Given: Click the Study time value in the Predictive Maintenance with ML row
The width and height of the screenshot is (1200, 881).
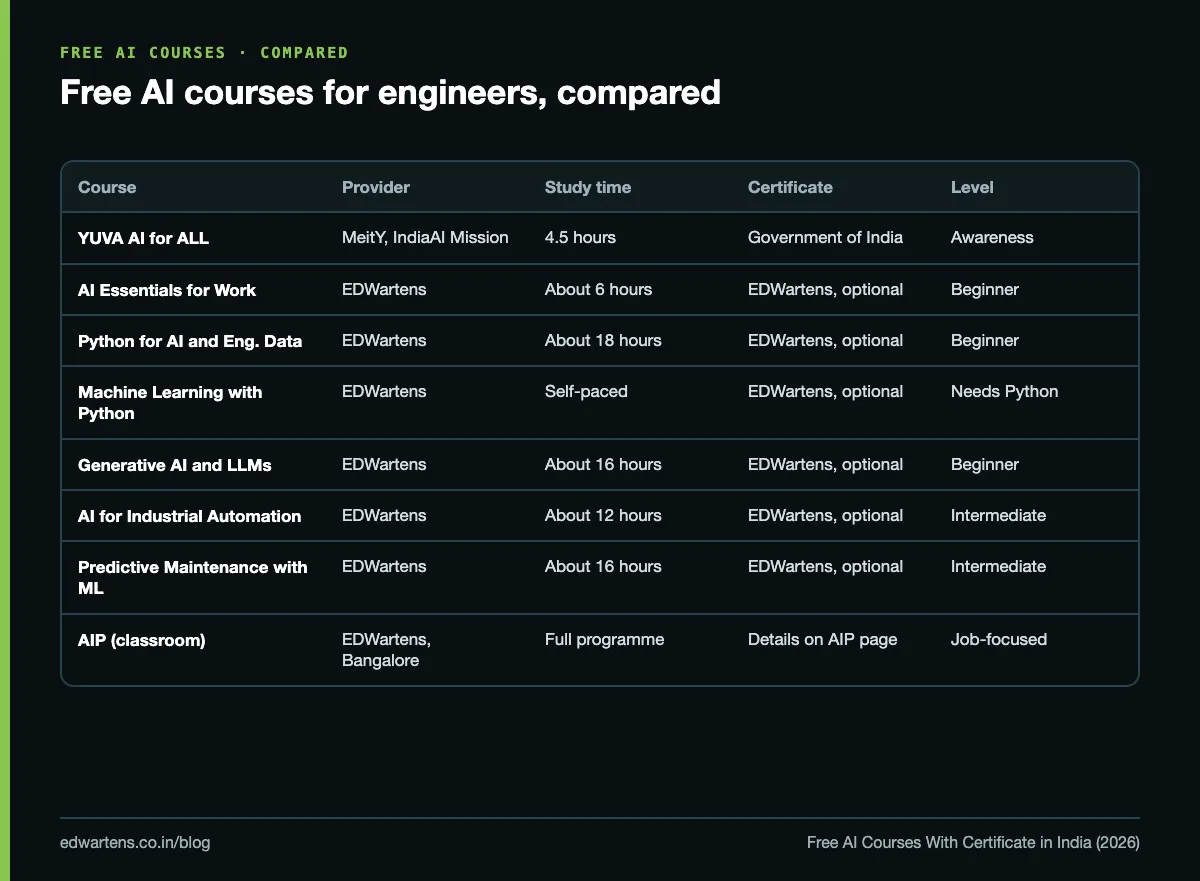Looking at the screenshot, I should tap(603, 566).
